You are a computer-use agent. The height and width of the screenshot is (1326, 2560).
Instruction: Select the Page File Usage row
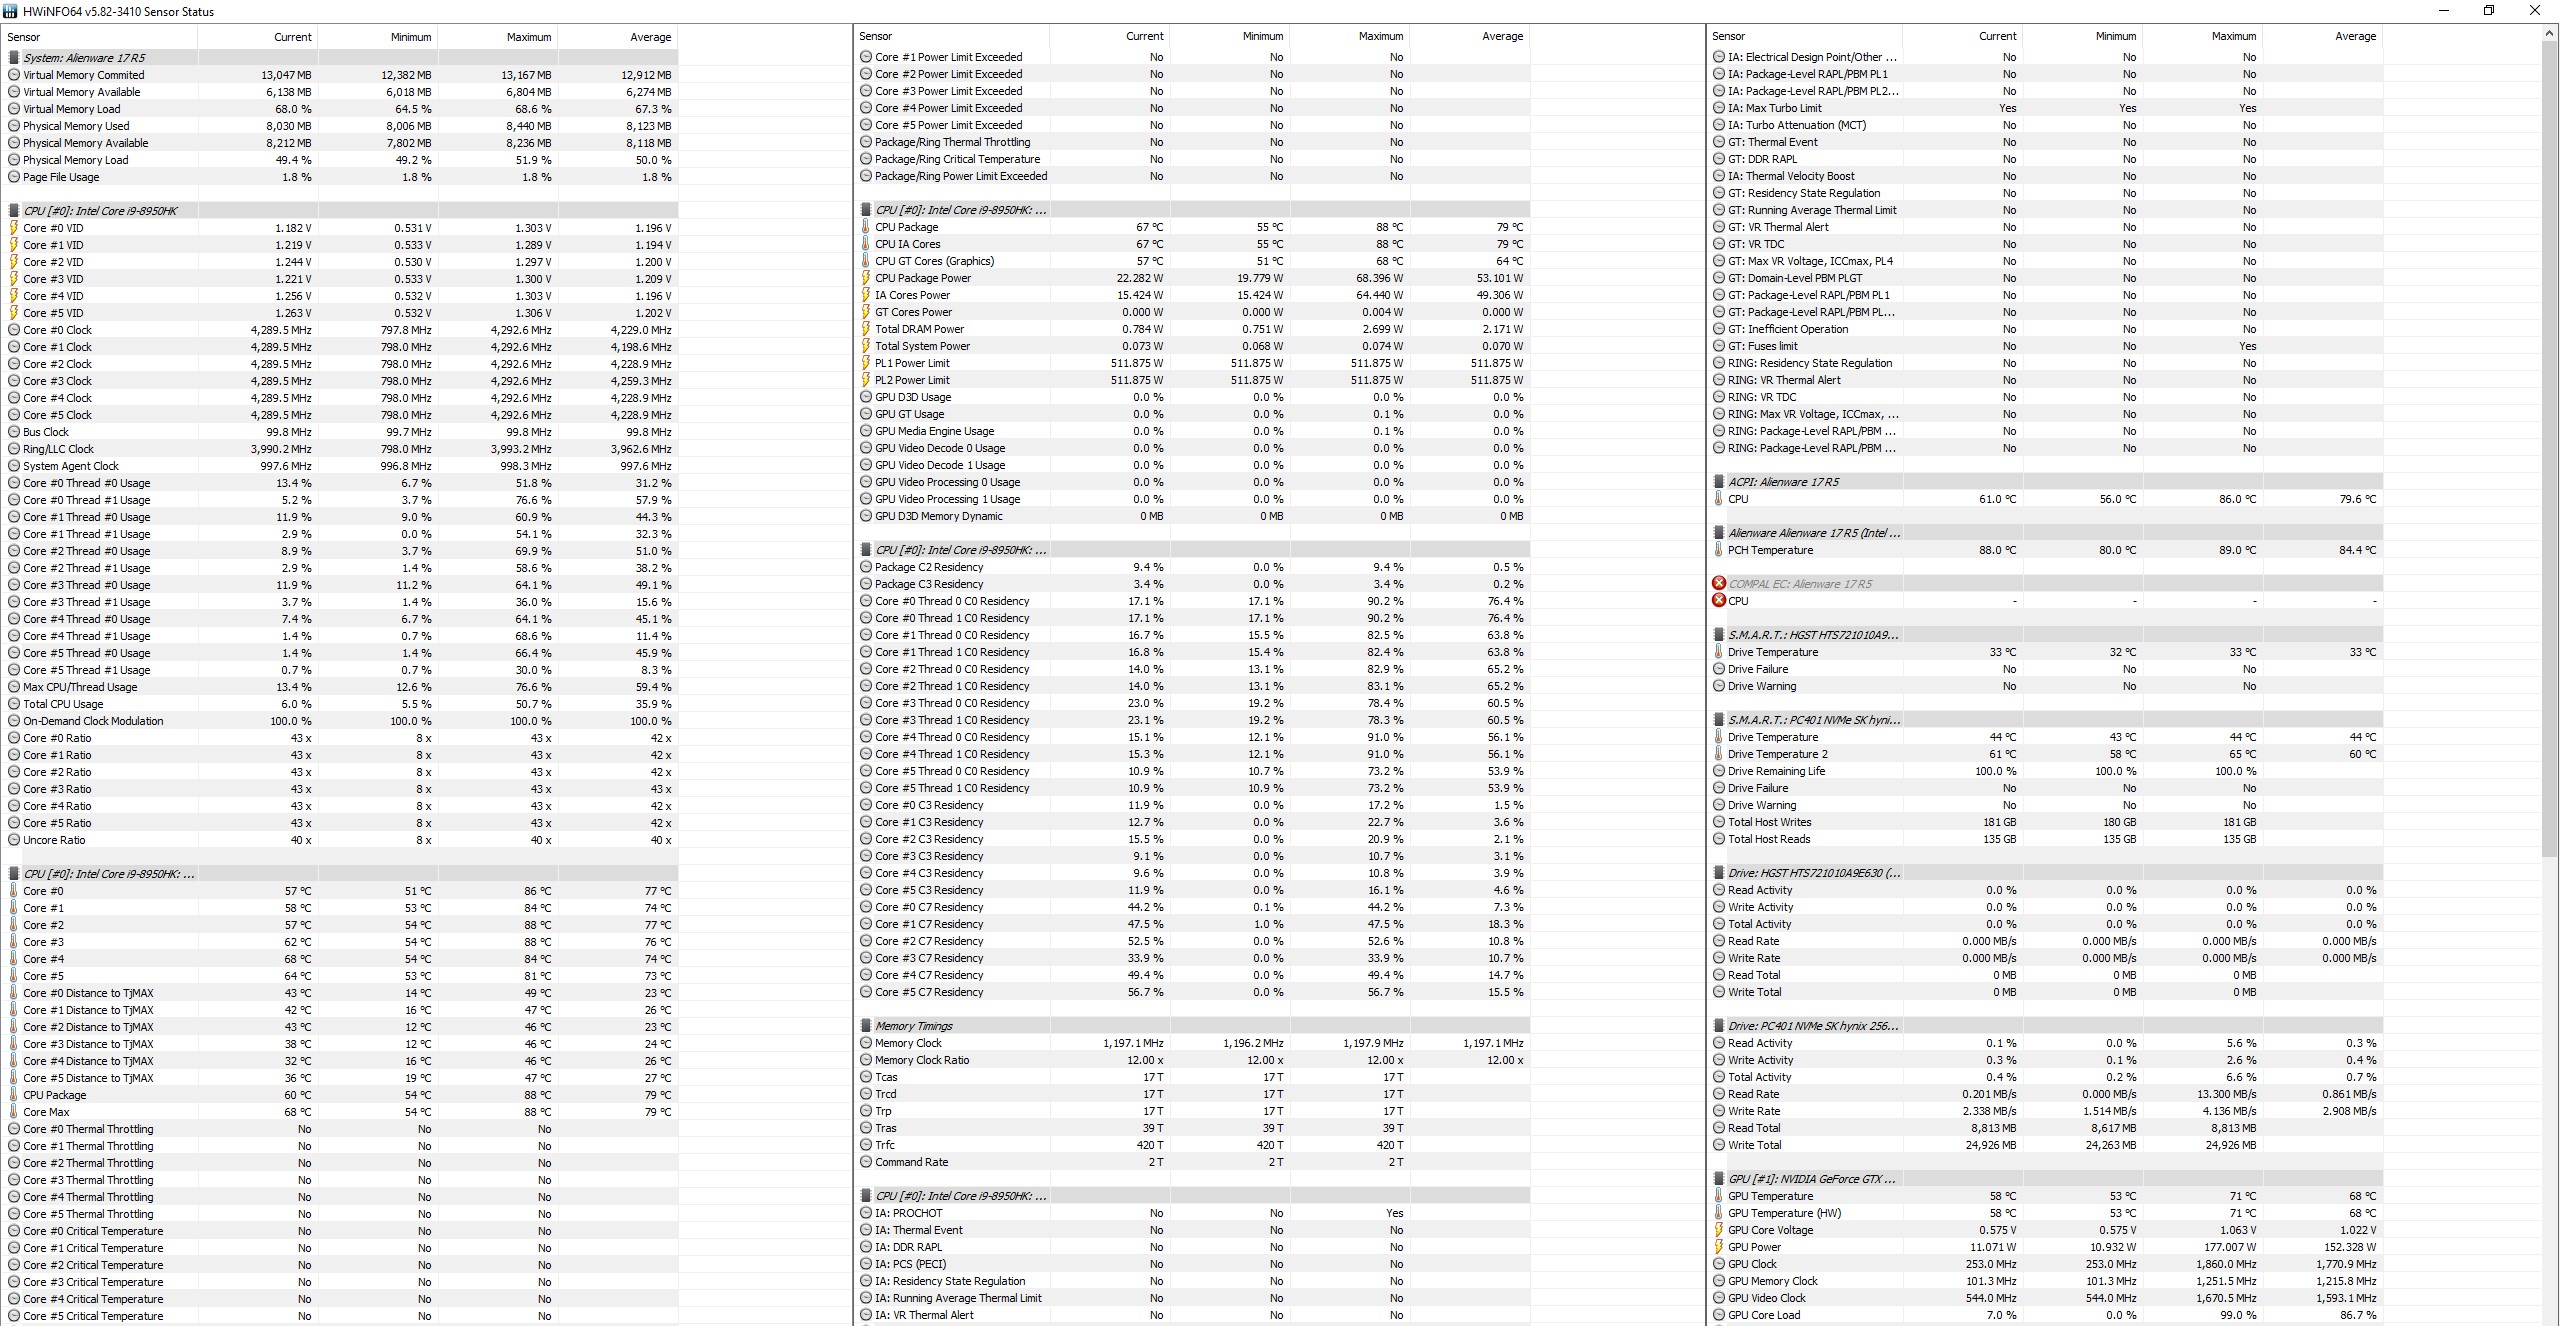(342, 177)
